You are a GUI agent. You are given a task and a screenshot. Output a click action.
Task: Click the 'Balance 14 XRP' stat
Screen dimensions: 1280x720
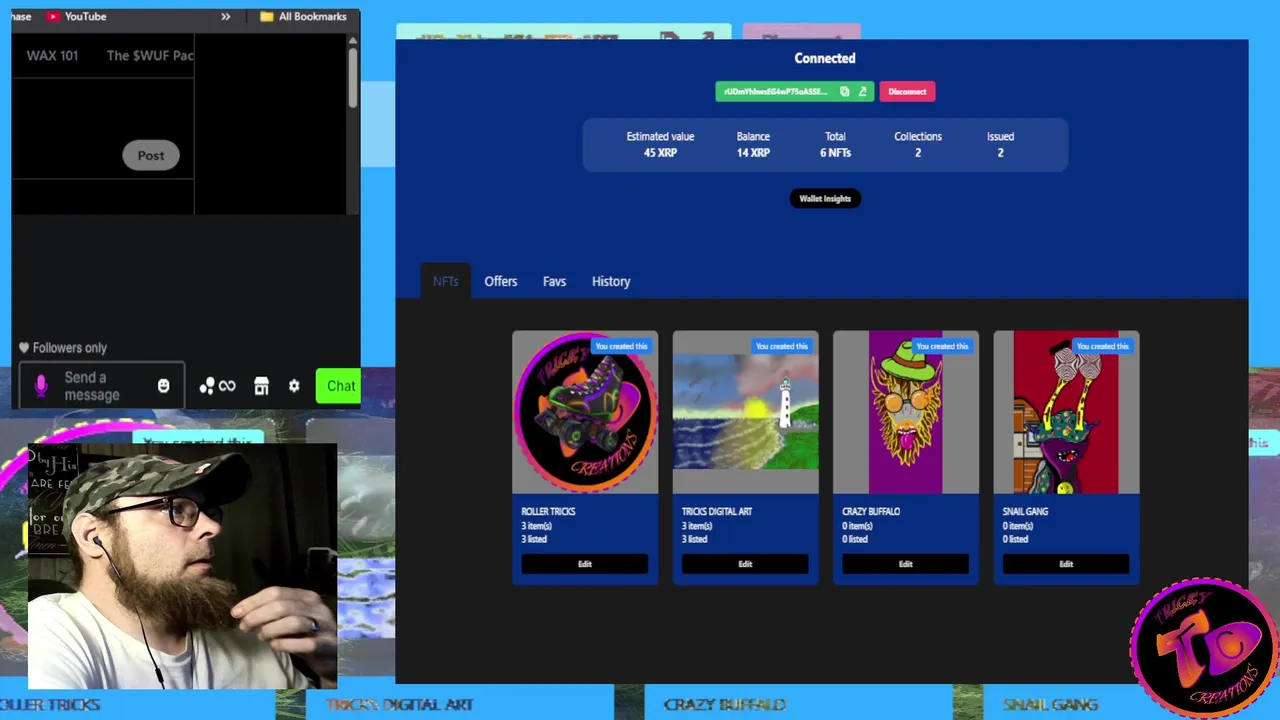pyautogui.click(x=753, y=145)
